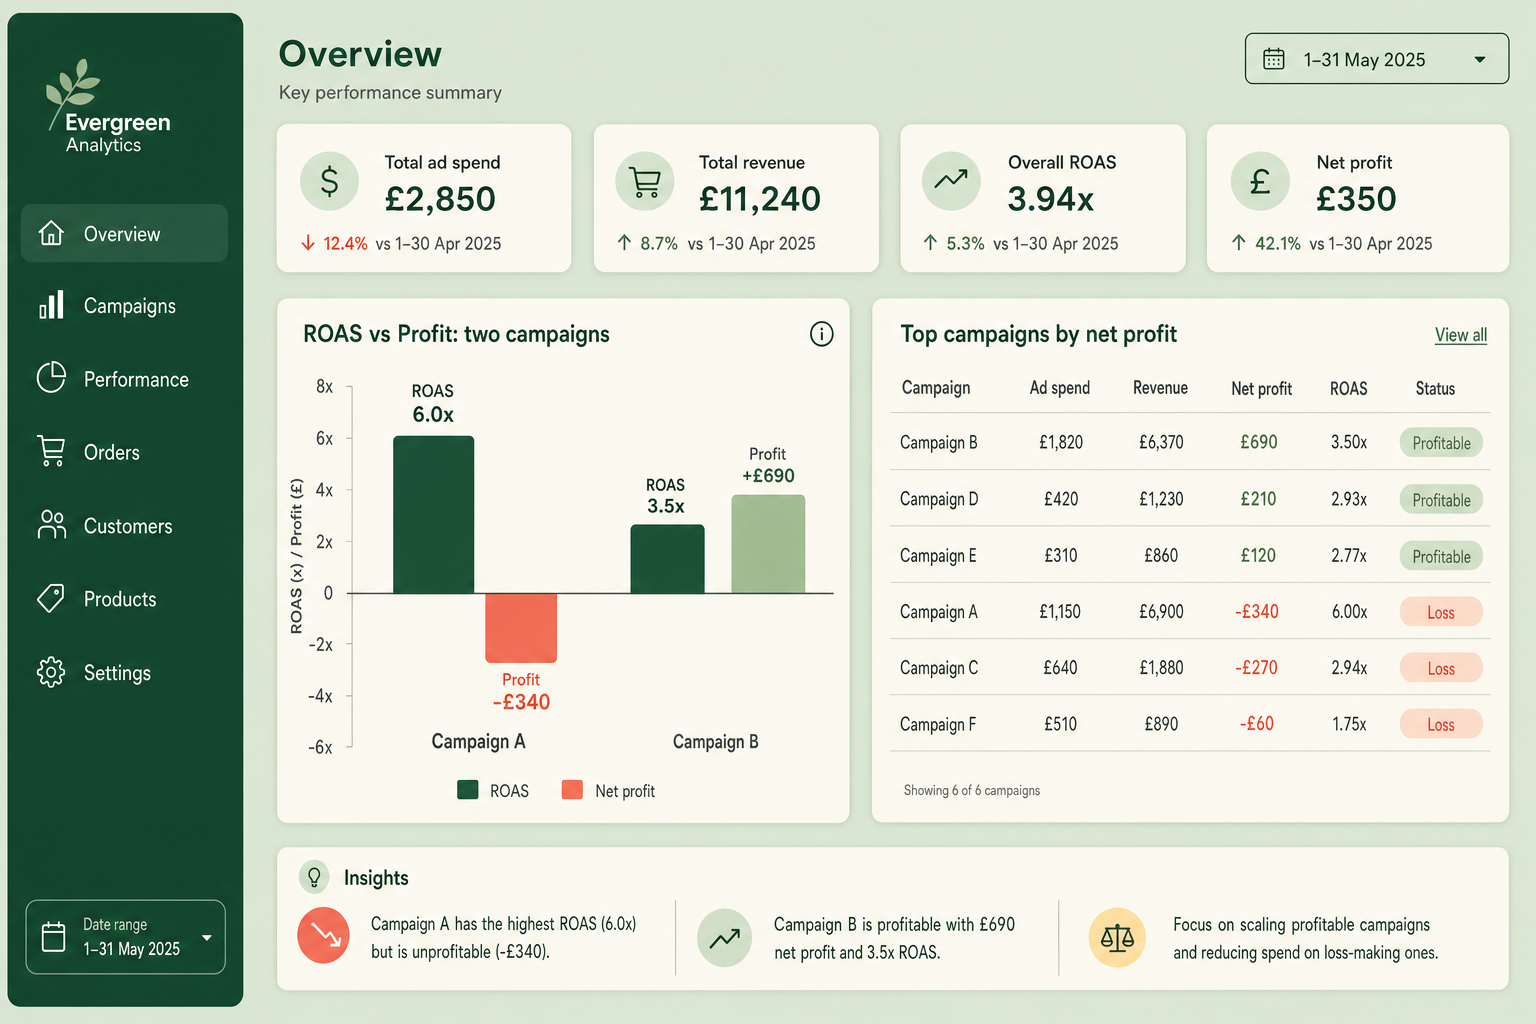Sort by the Ad spend column header
Screen dimensions: 1536x1024
(x=1060, y=388)
